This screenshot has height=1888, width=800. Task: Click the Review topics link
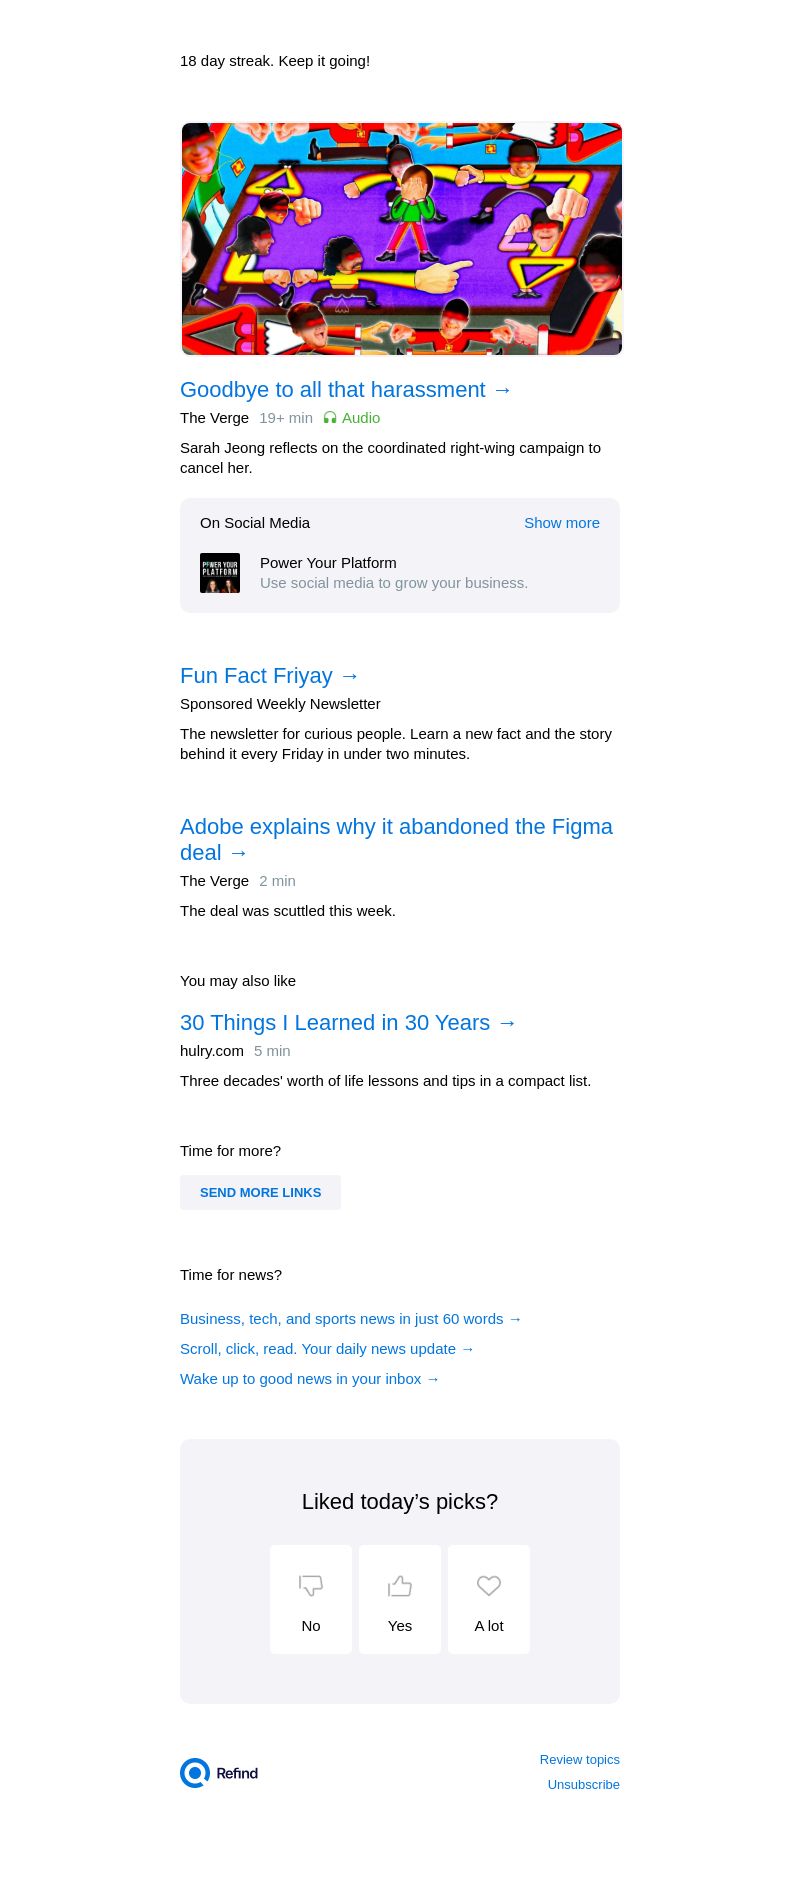[x=579, y=1760]
